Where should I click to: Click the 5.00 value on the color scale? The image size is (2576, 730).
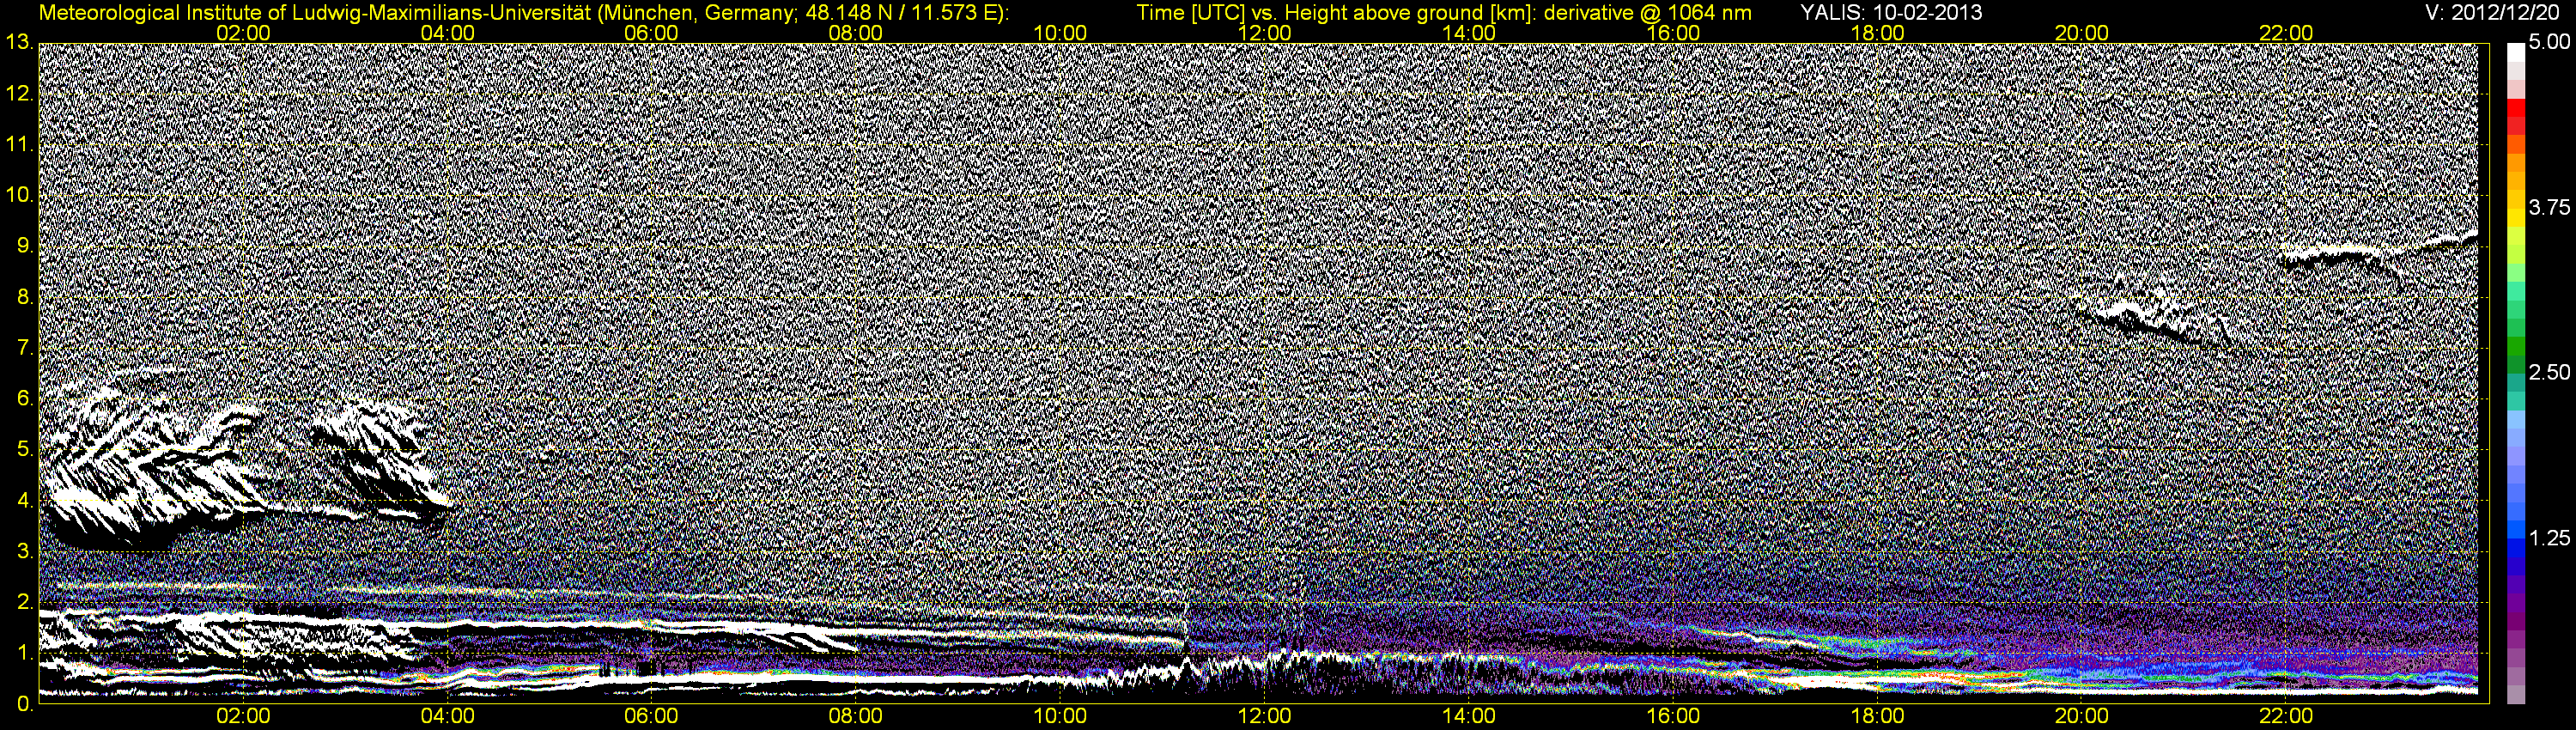pos(2549,42)
